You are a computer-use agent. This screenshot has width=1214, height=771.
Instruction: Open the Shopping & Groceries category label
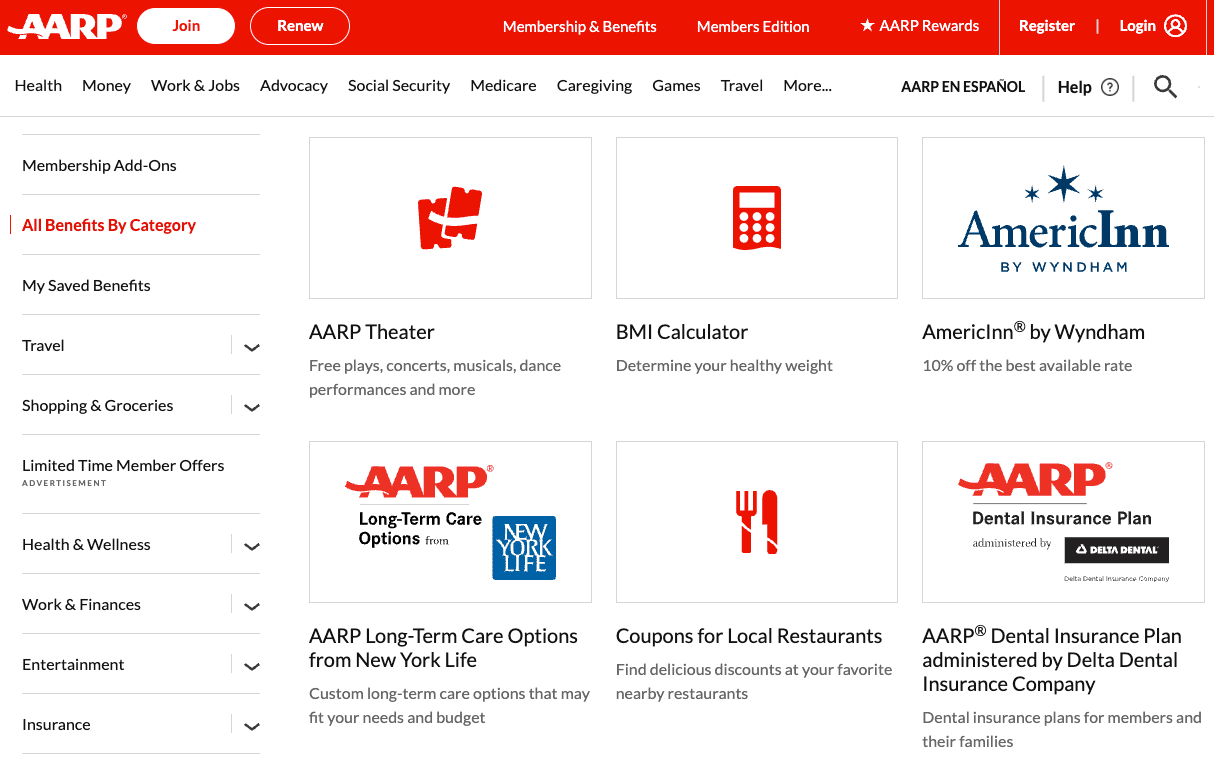(98, 406)
